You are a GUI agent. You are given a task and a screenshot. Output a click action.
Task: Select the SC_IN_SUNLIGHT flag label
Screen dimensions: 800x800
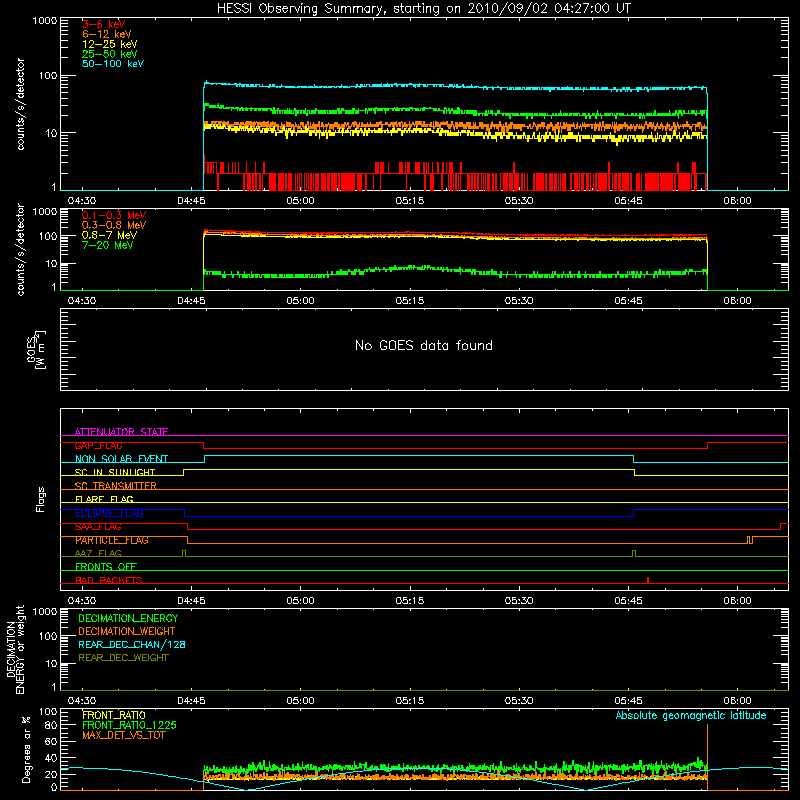(x=115, y=472)
